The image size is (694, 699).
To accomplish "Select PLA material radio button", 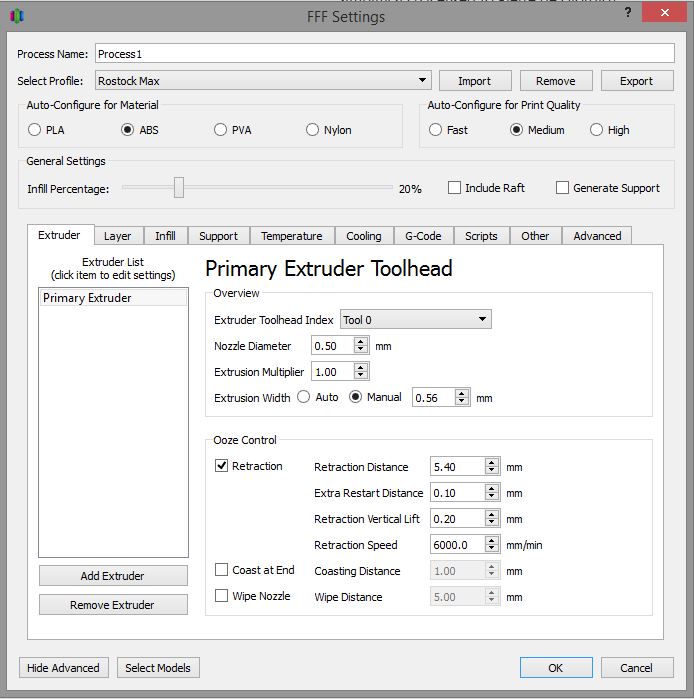I will click(x=35, y=130).
